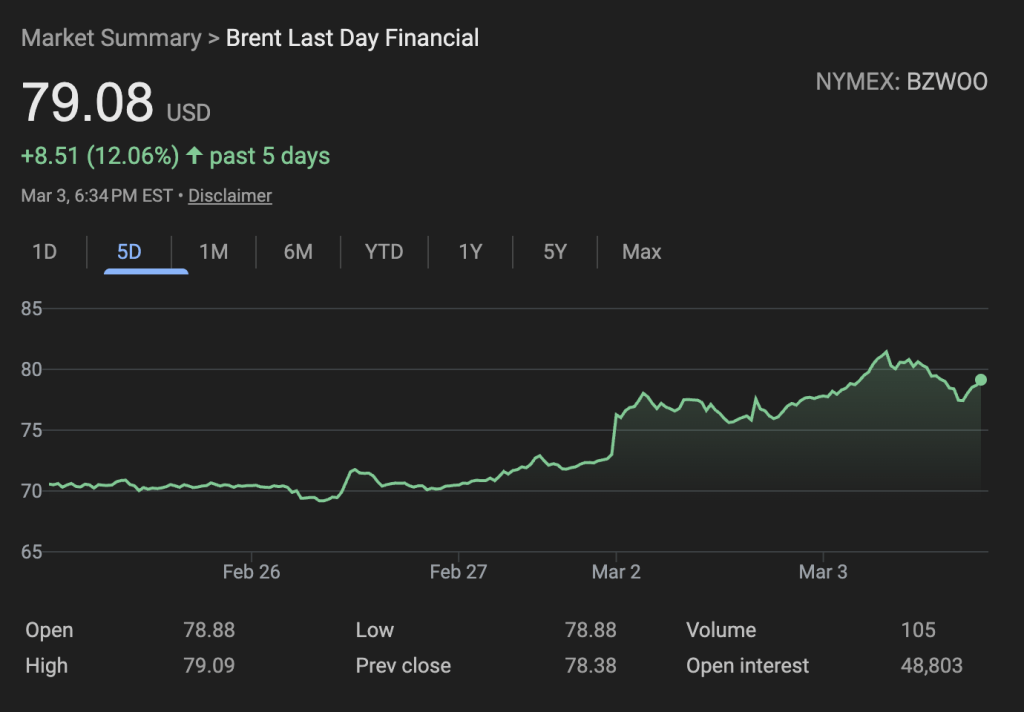Image resolution: width=1024 pixels, height=712 pixels.
Task: Show the Max time range
Action: (641, 252)
